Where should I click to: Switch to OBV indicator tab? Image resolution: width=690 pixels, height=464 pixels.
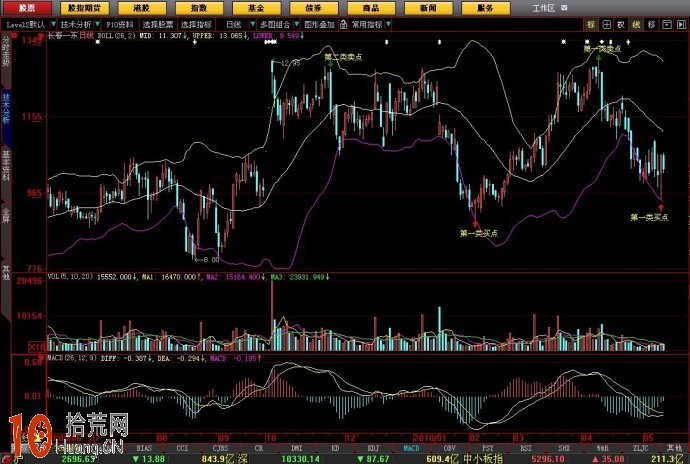(449, 448)
